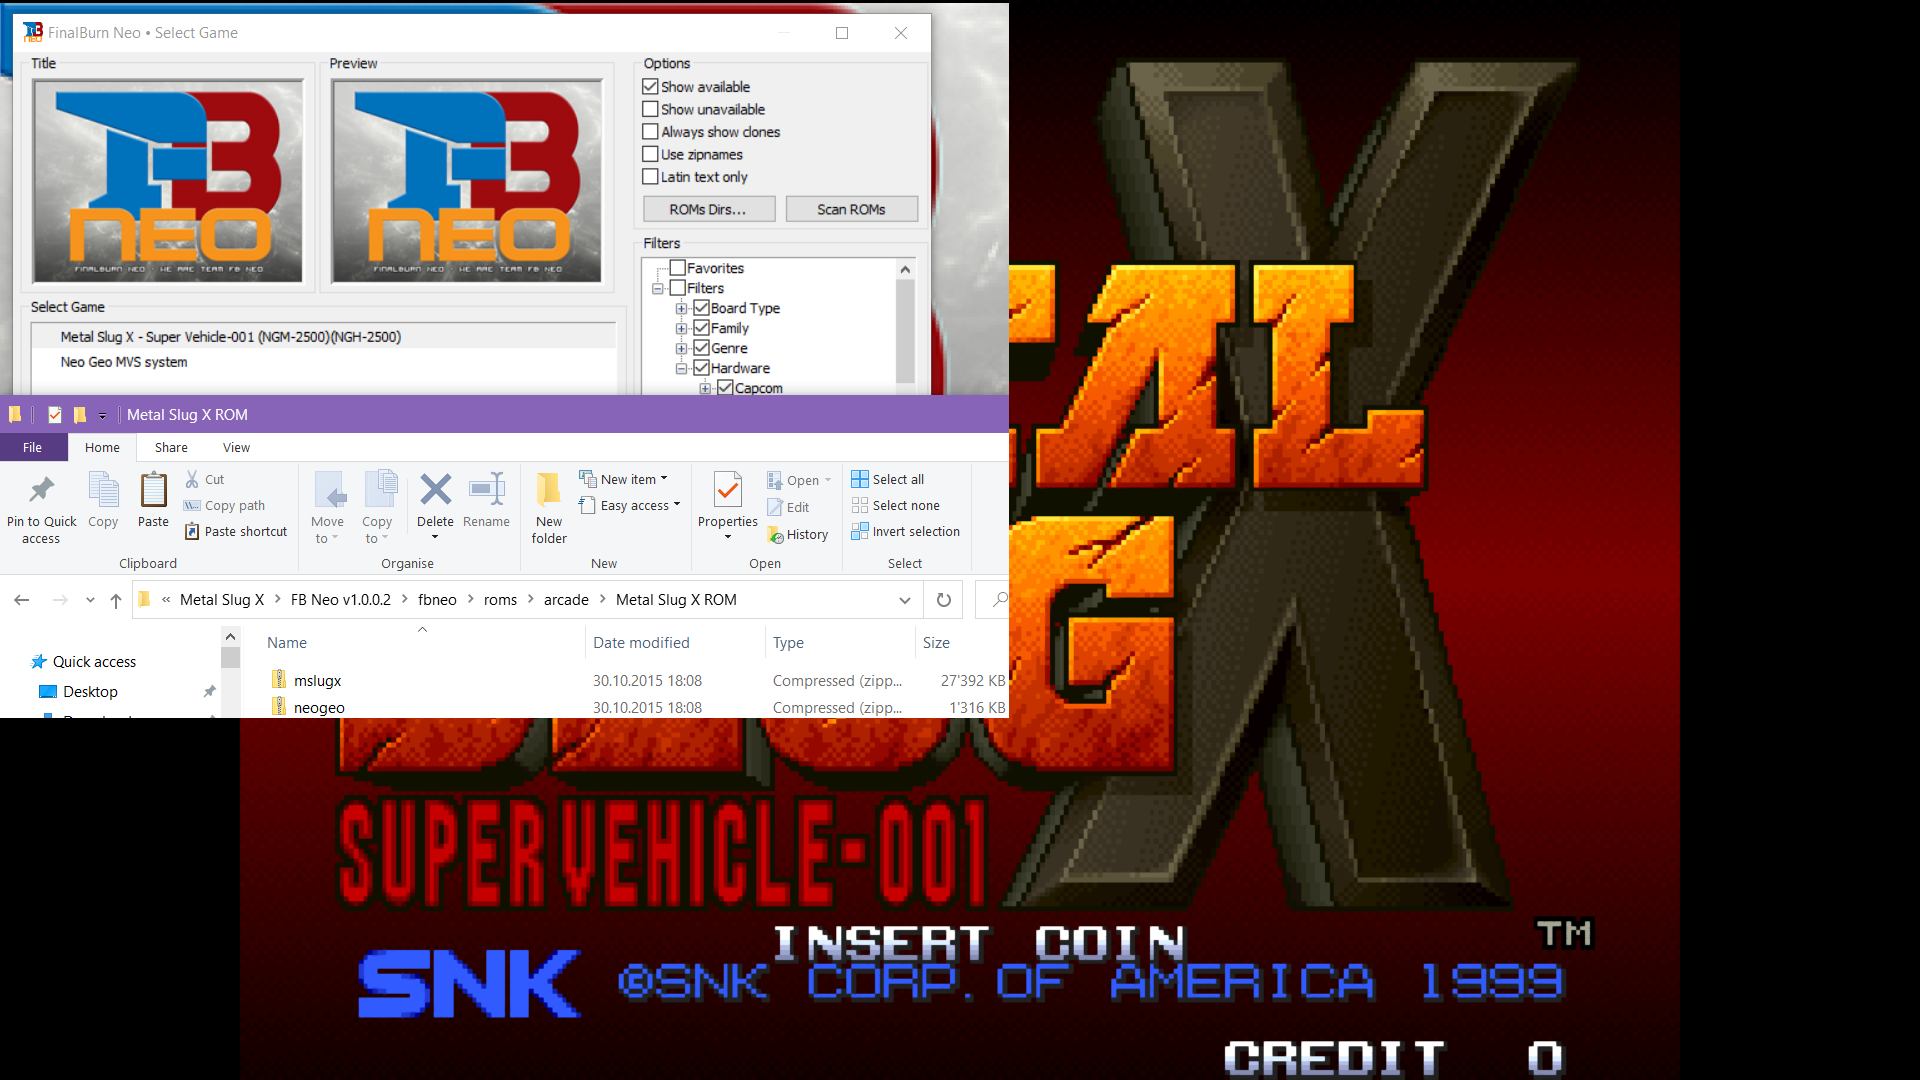Image resolution: width=1920 pixels, height=1080 pixels.
Task: Sort by the Name column
Action: coord(287,643)
